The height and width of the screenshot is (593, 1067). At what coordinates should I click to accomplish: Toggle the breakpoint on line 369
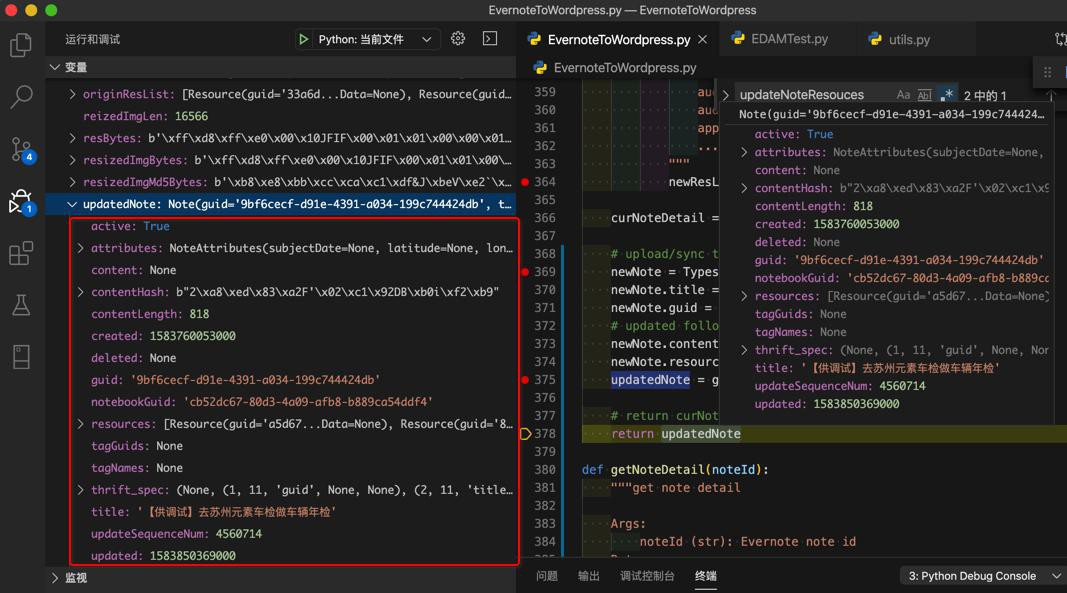(525, 272)
